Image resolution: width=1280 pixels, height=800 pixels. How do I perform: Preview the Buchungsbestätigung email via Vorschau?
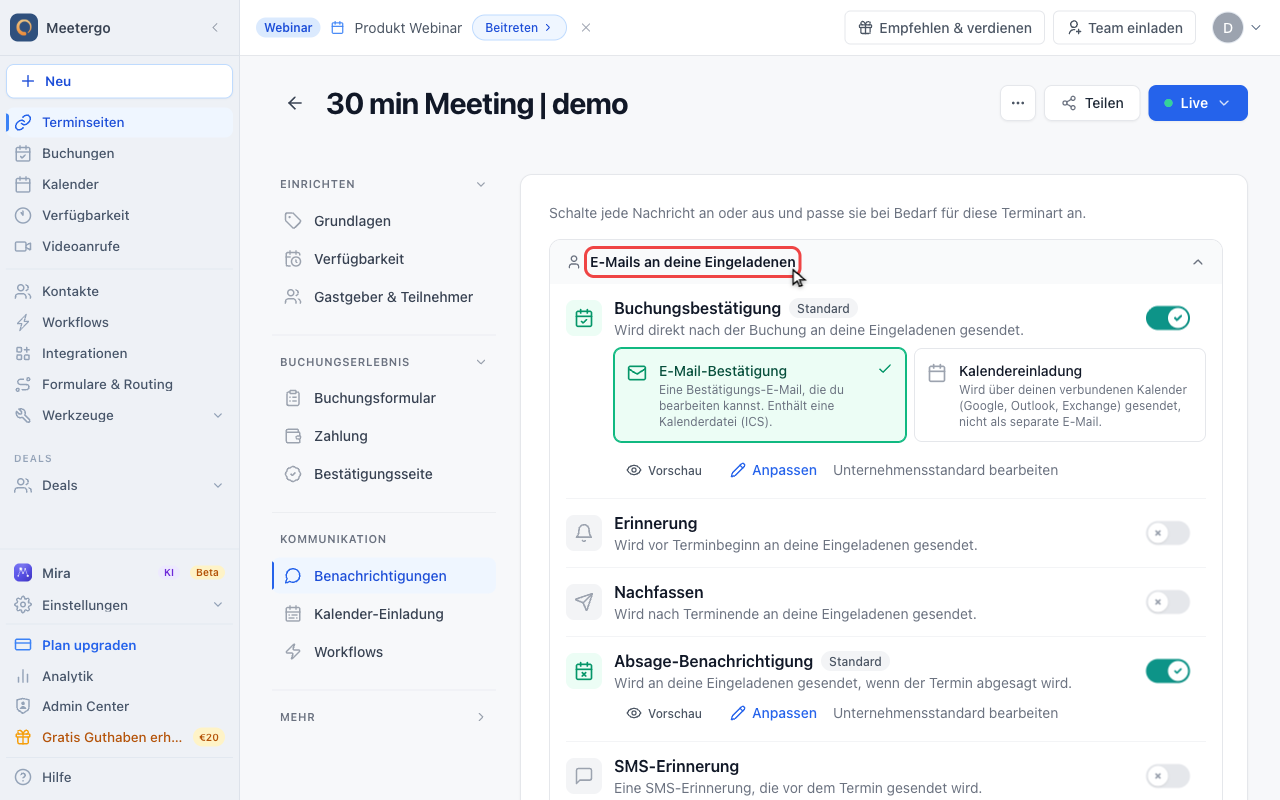point(664,470)
